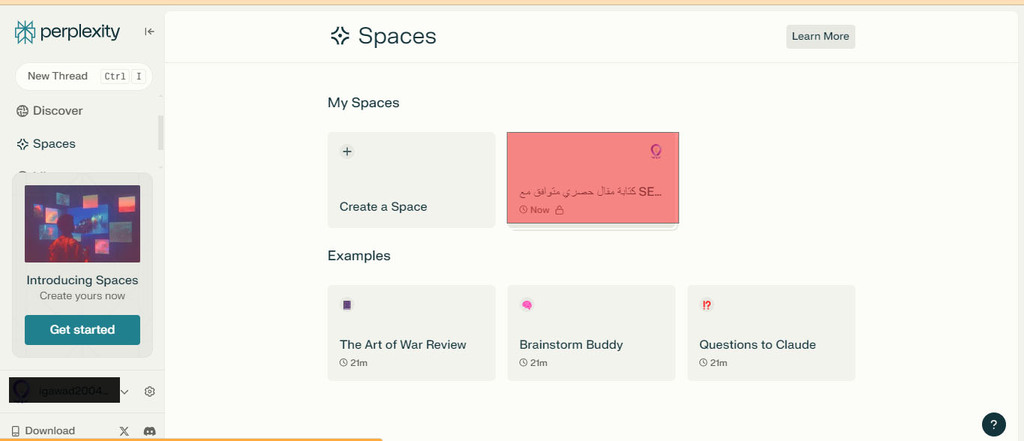Viewport: 1024px width, 441px height.
Task: Click the Perplexity logo
Action: click(67, 31)
